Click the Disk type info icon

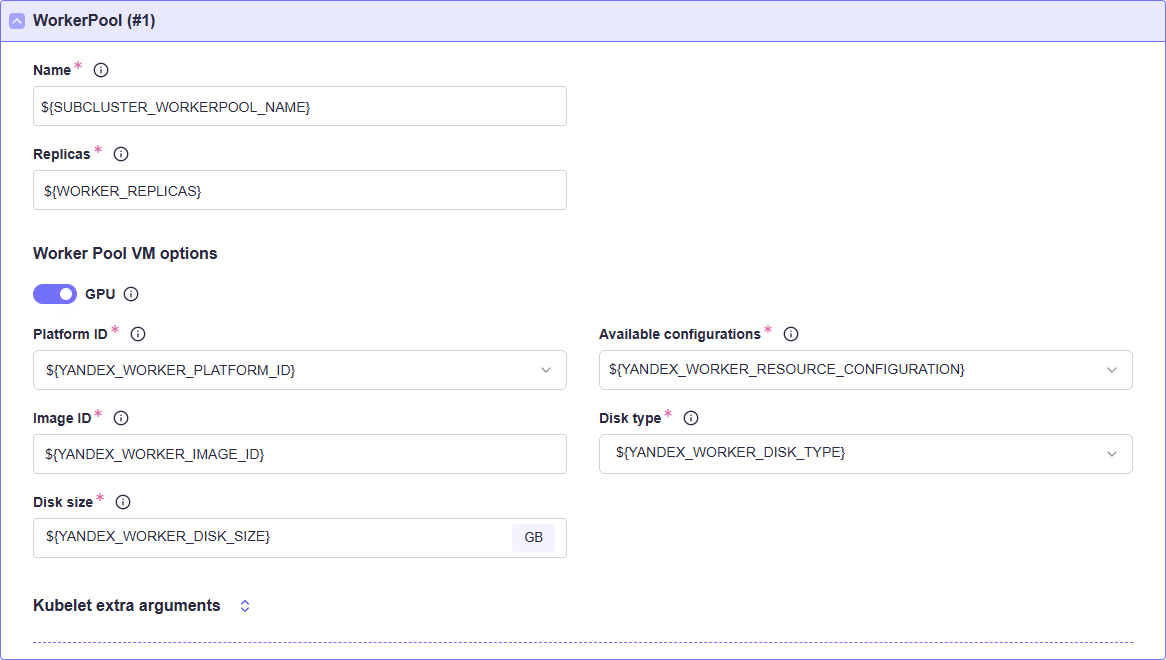691,418
